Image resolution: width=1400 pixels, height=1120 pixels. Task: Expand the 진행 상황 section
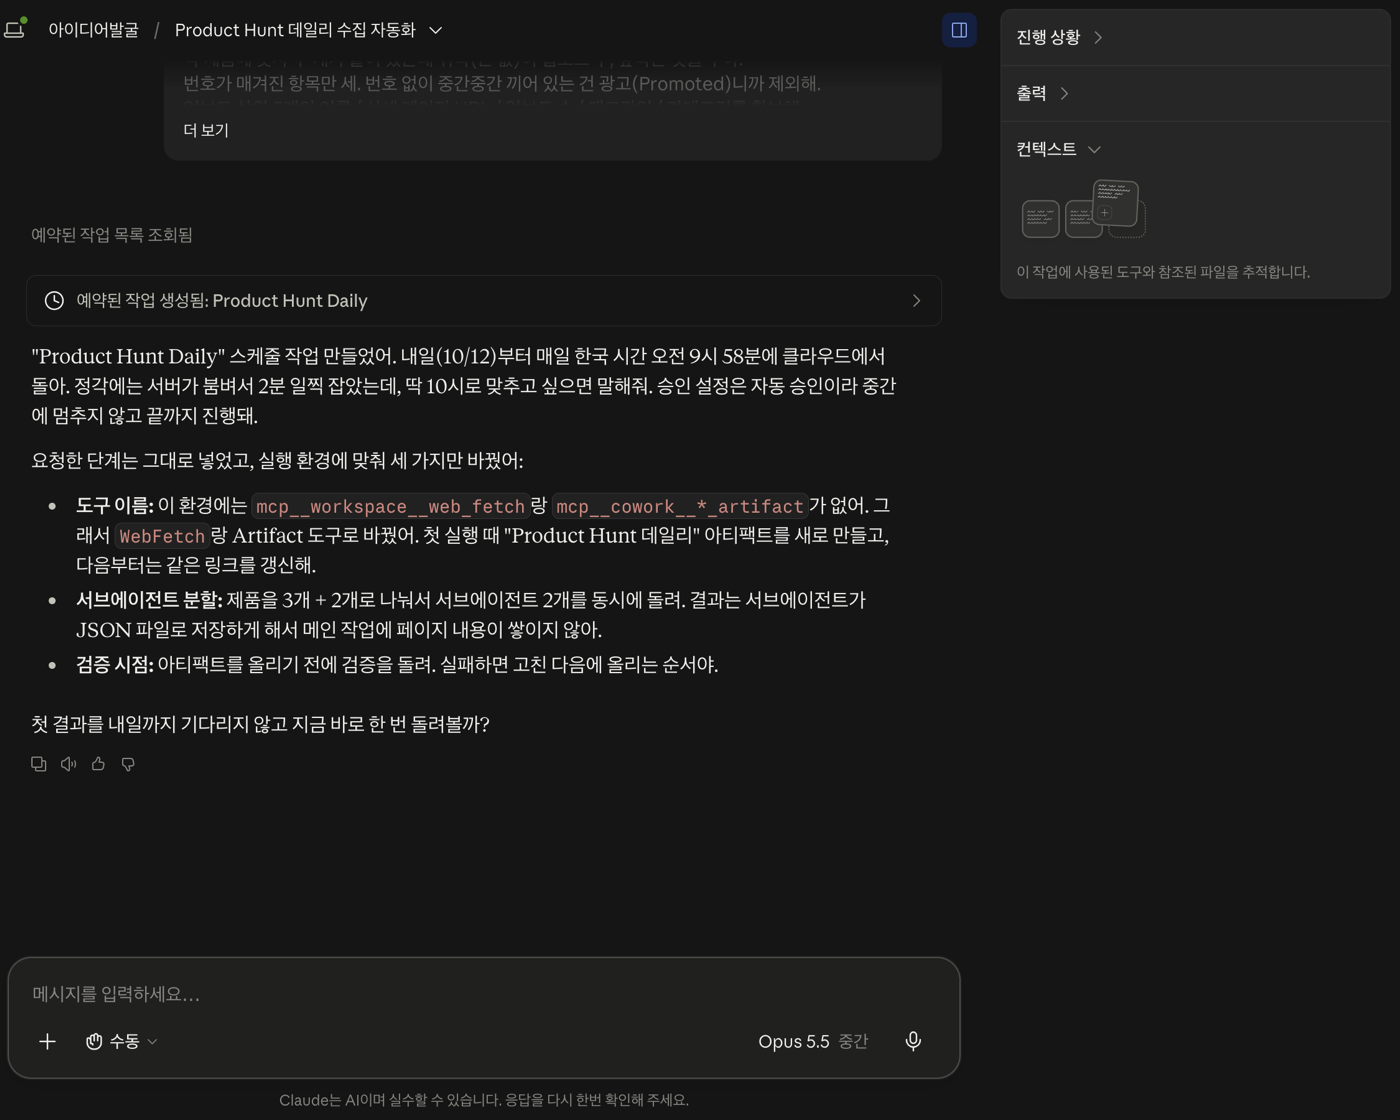coord(1059,37)
